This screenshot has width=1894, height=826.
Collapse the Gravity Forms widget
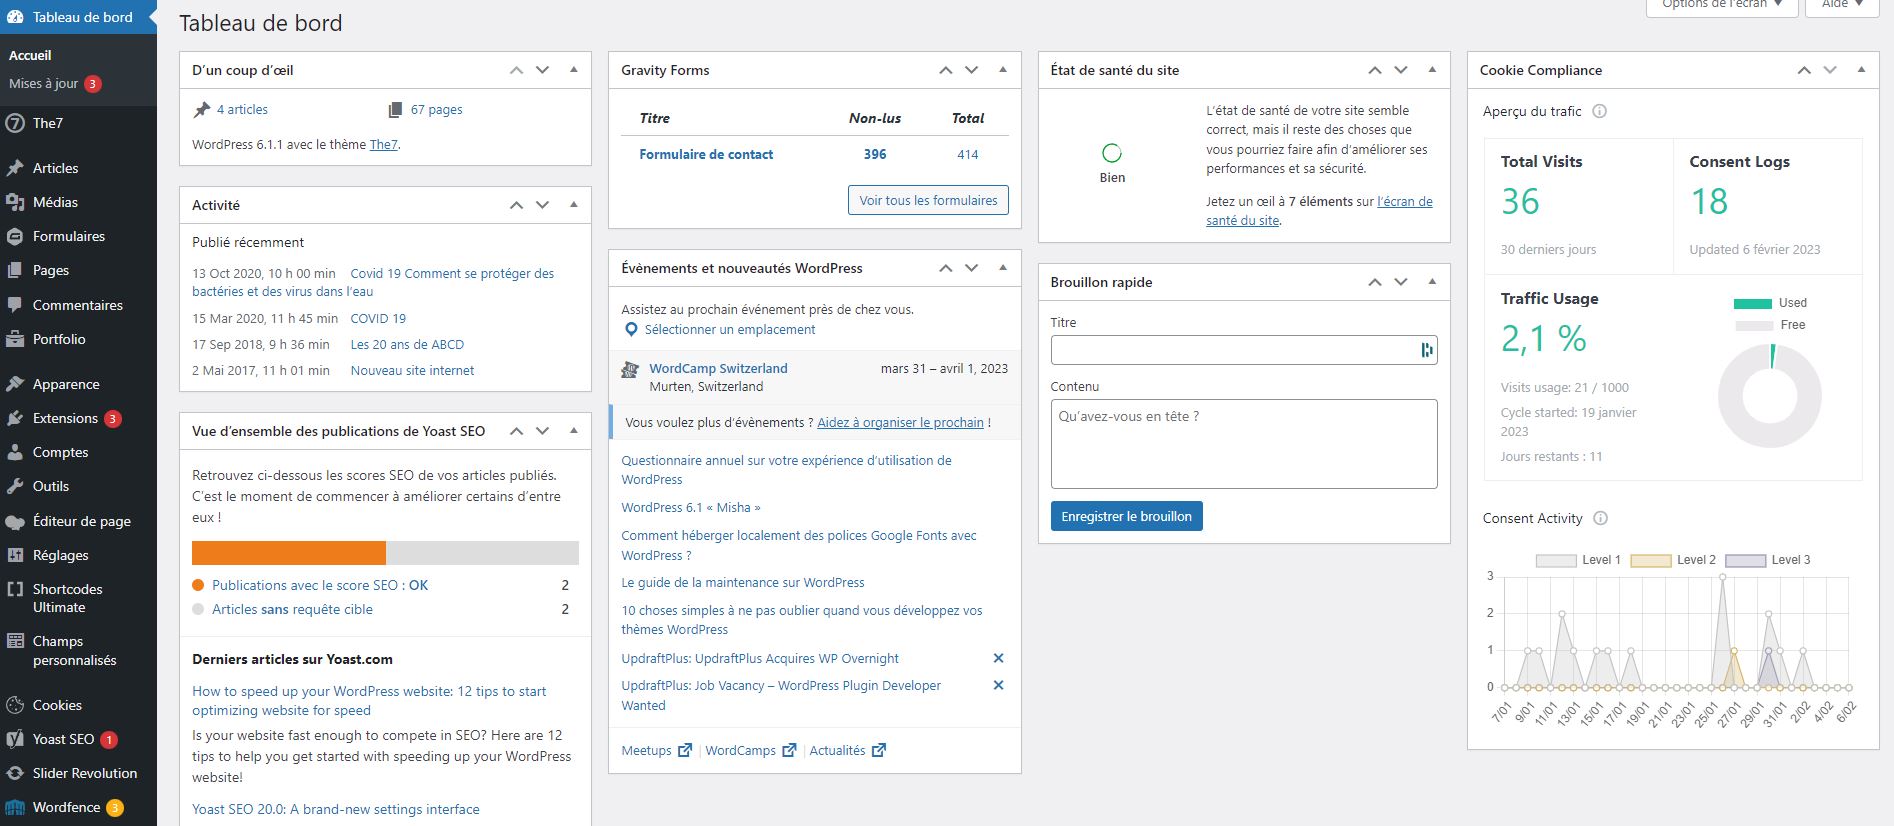pos(1002,70)
